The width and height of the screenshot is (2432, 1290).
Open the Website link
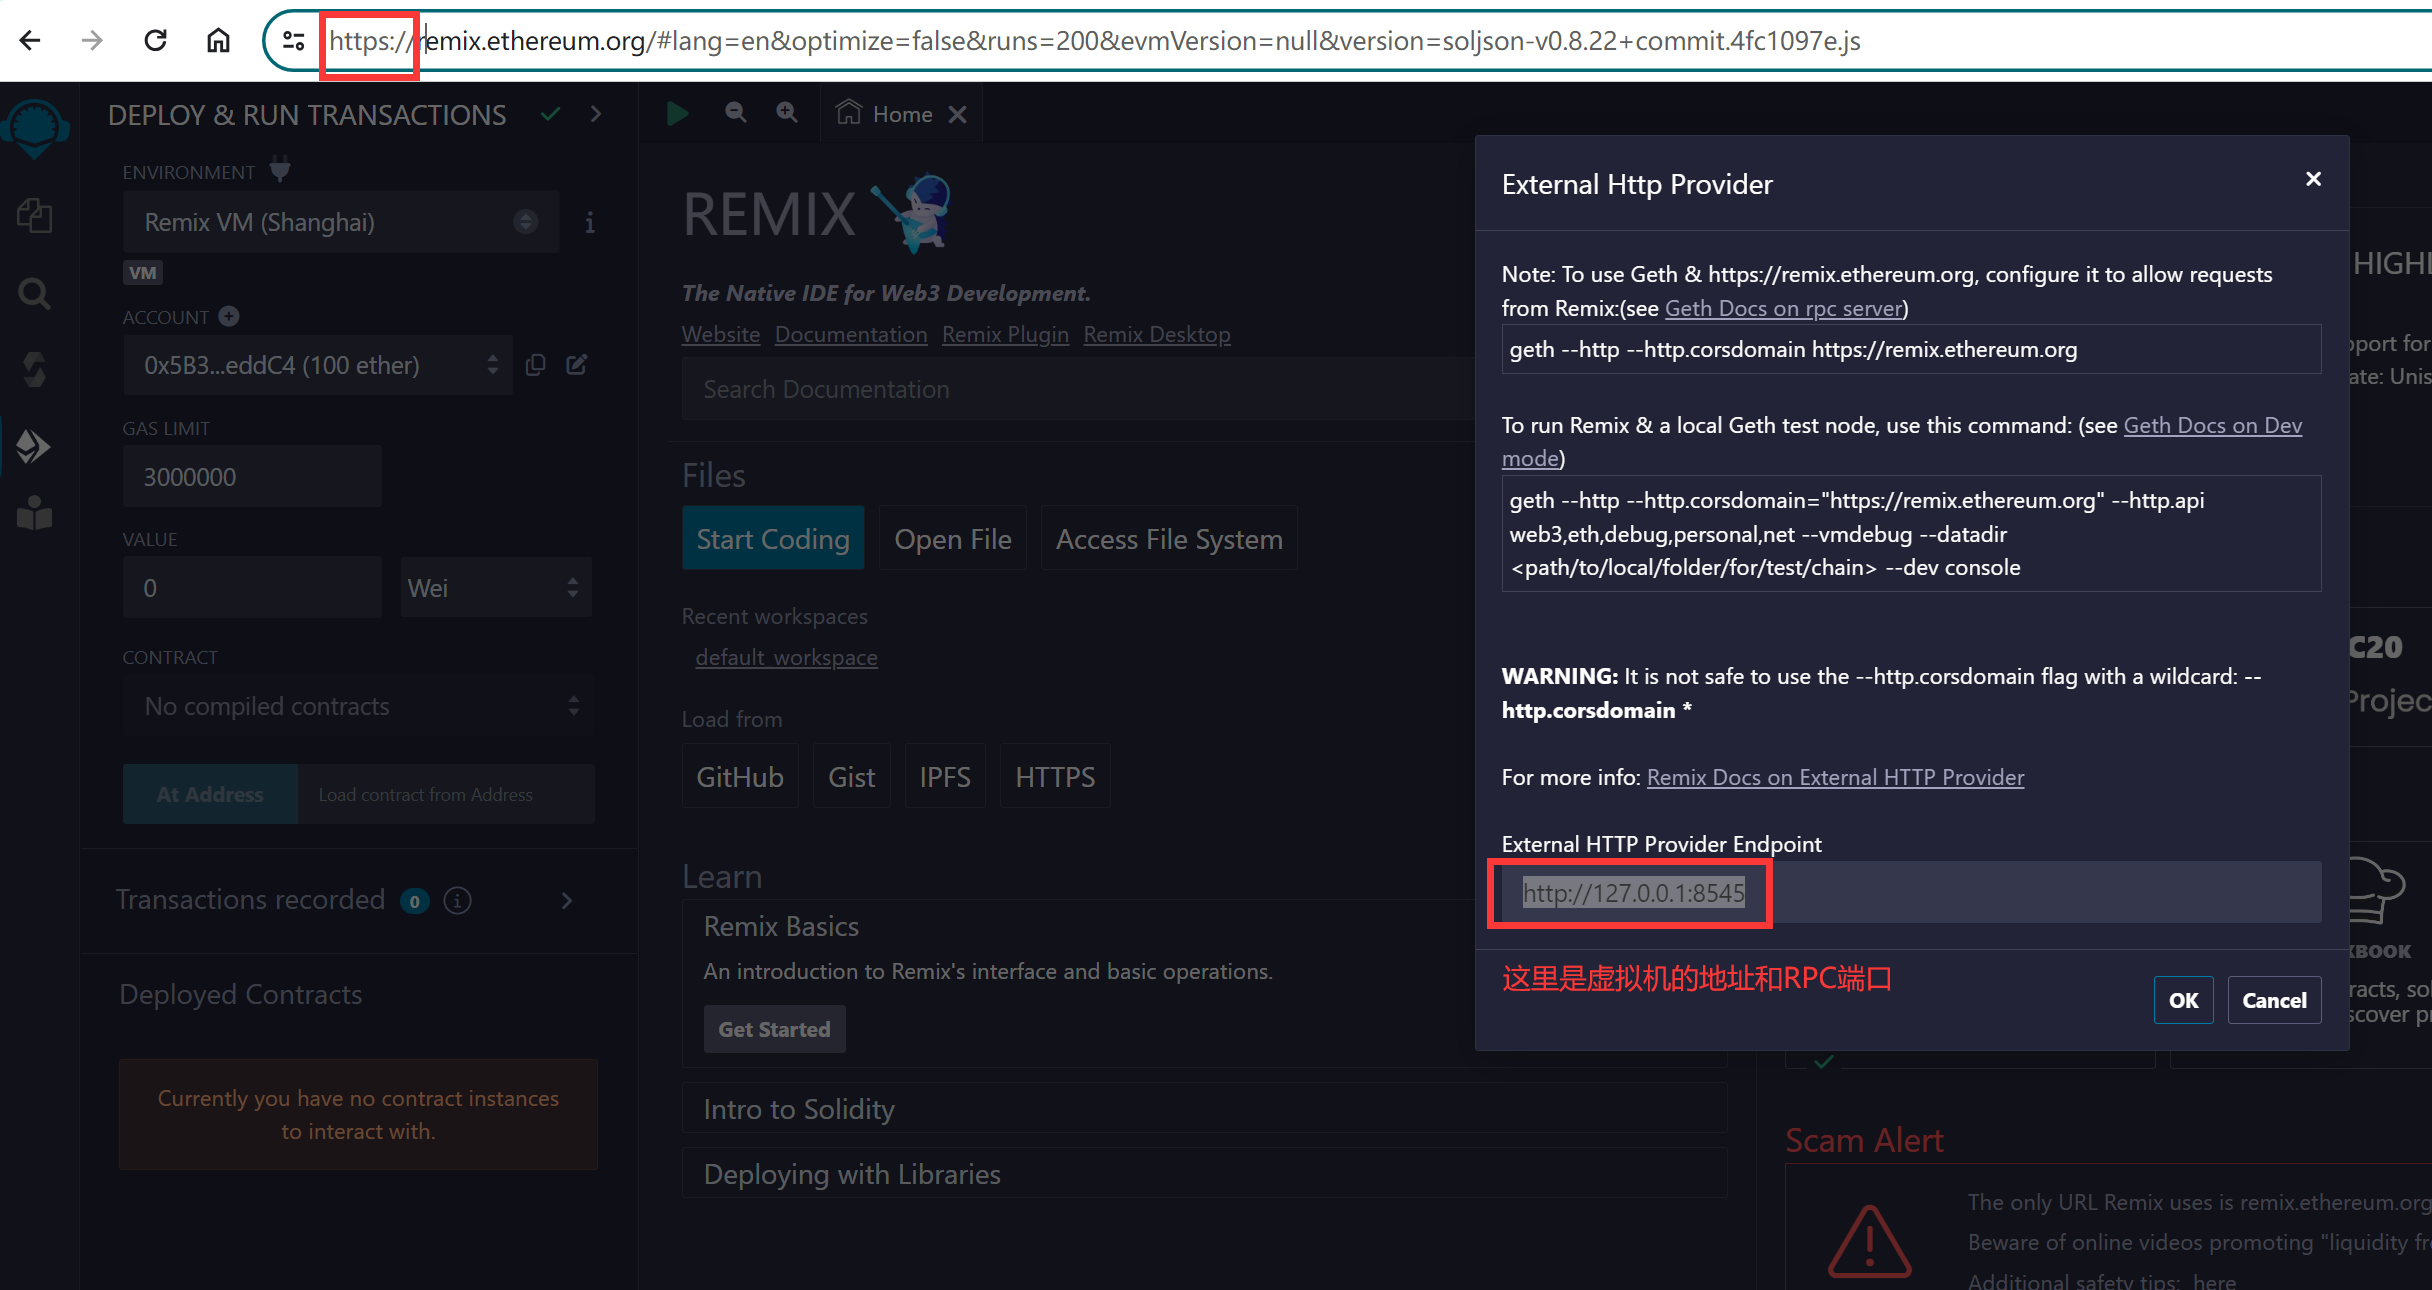pos(721,334)
